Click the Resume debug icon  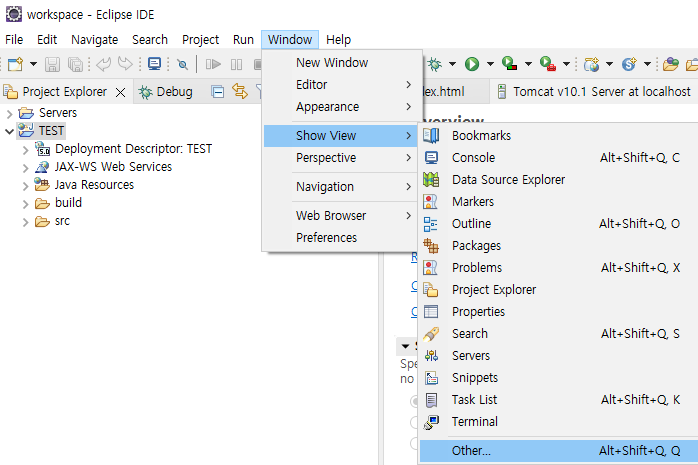(x=213, y=65)
